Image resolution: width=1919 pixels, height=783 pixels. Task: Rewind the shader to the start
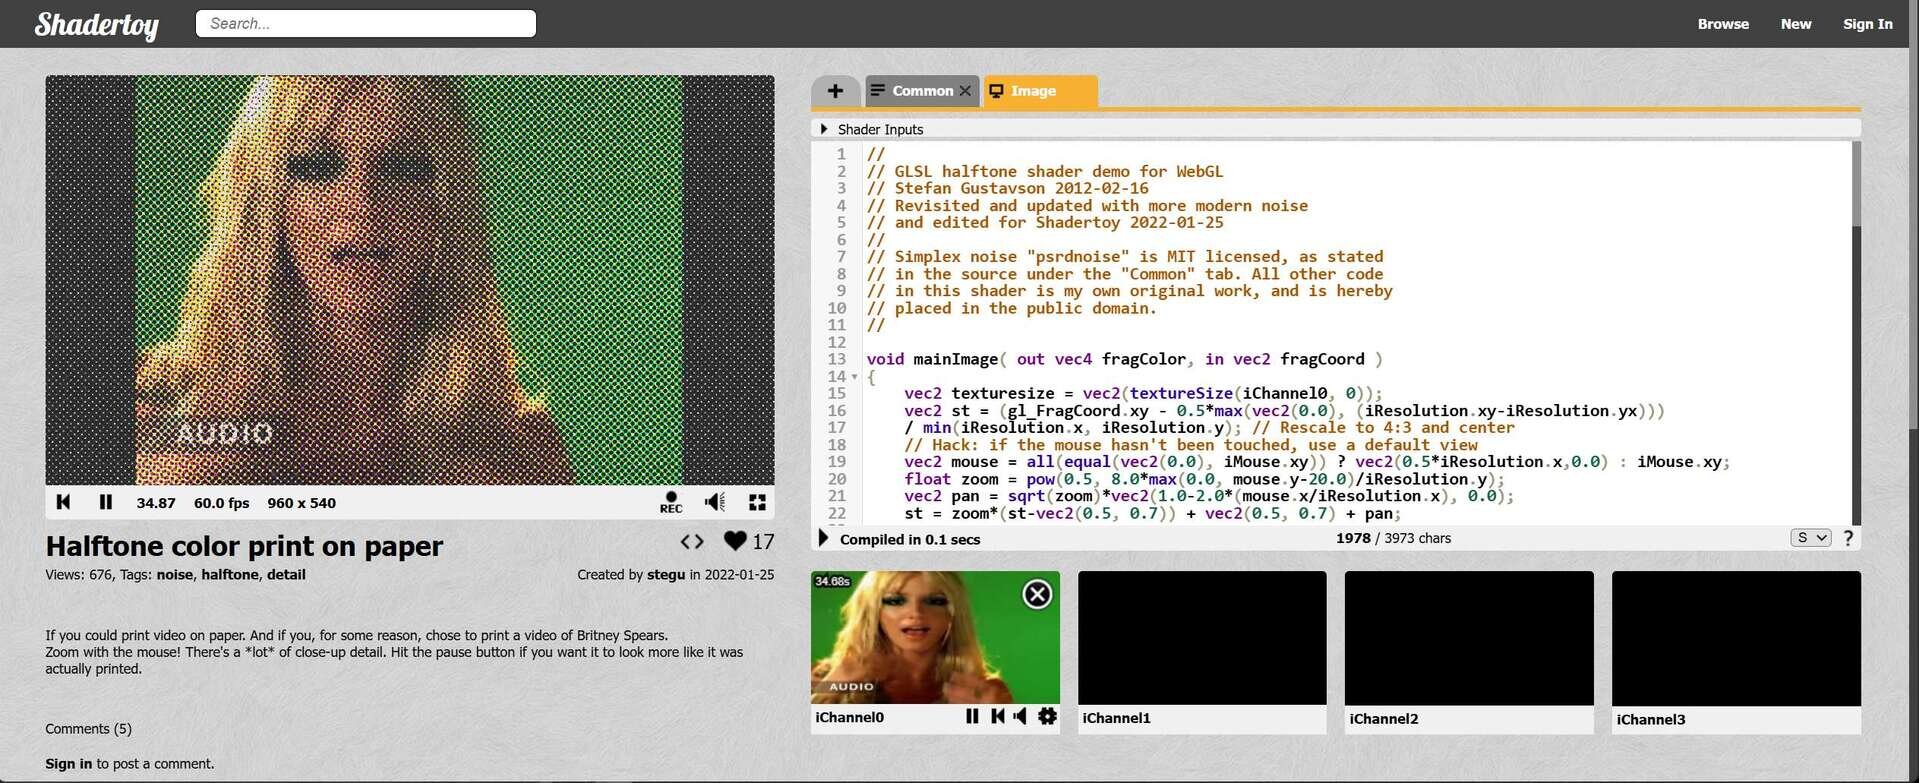point(63,502)
